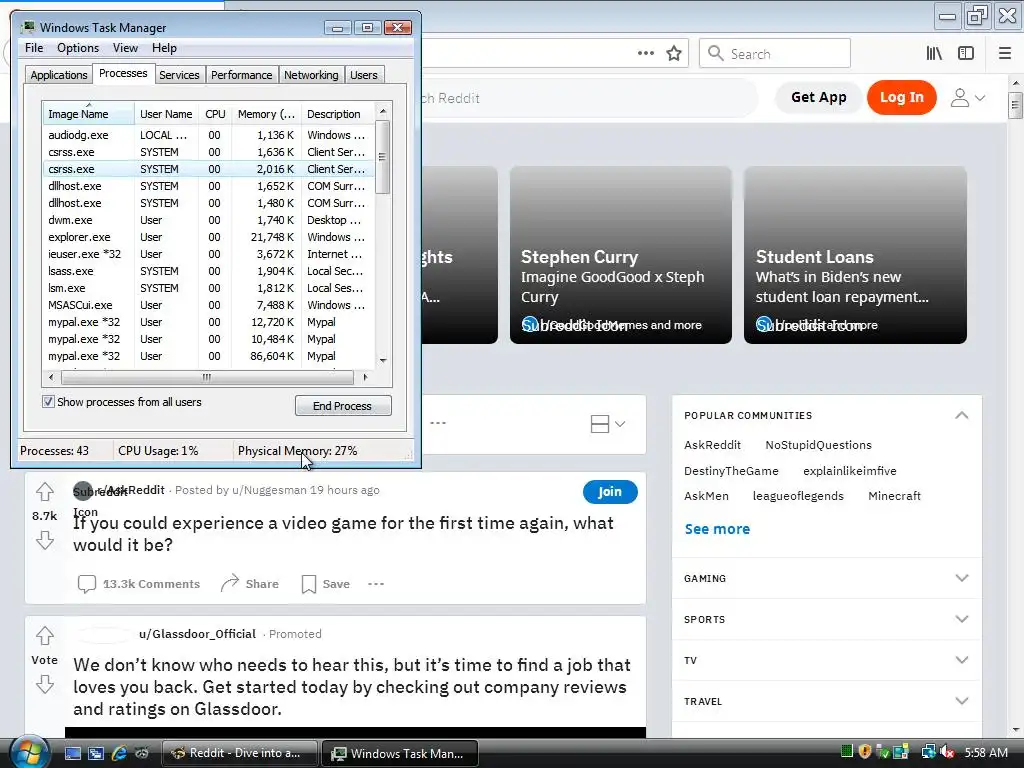Image resolution: width=1024 pixels, height=768 pixels.
Task: Switch to Reddit window on the taskbar
Action: pos(240,753)
